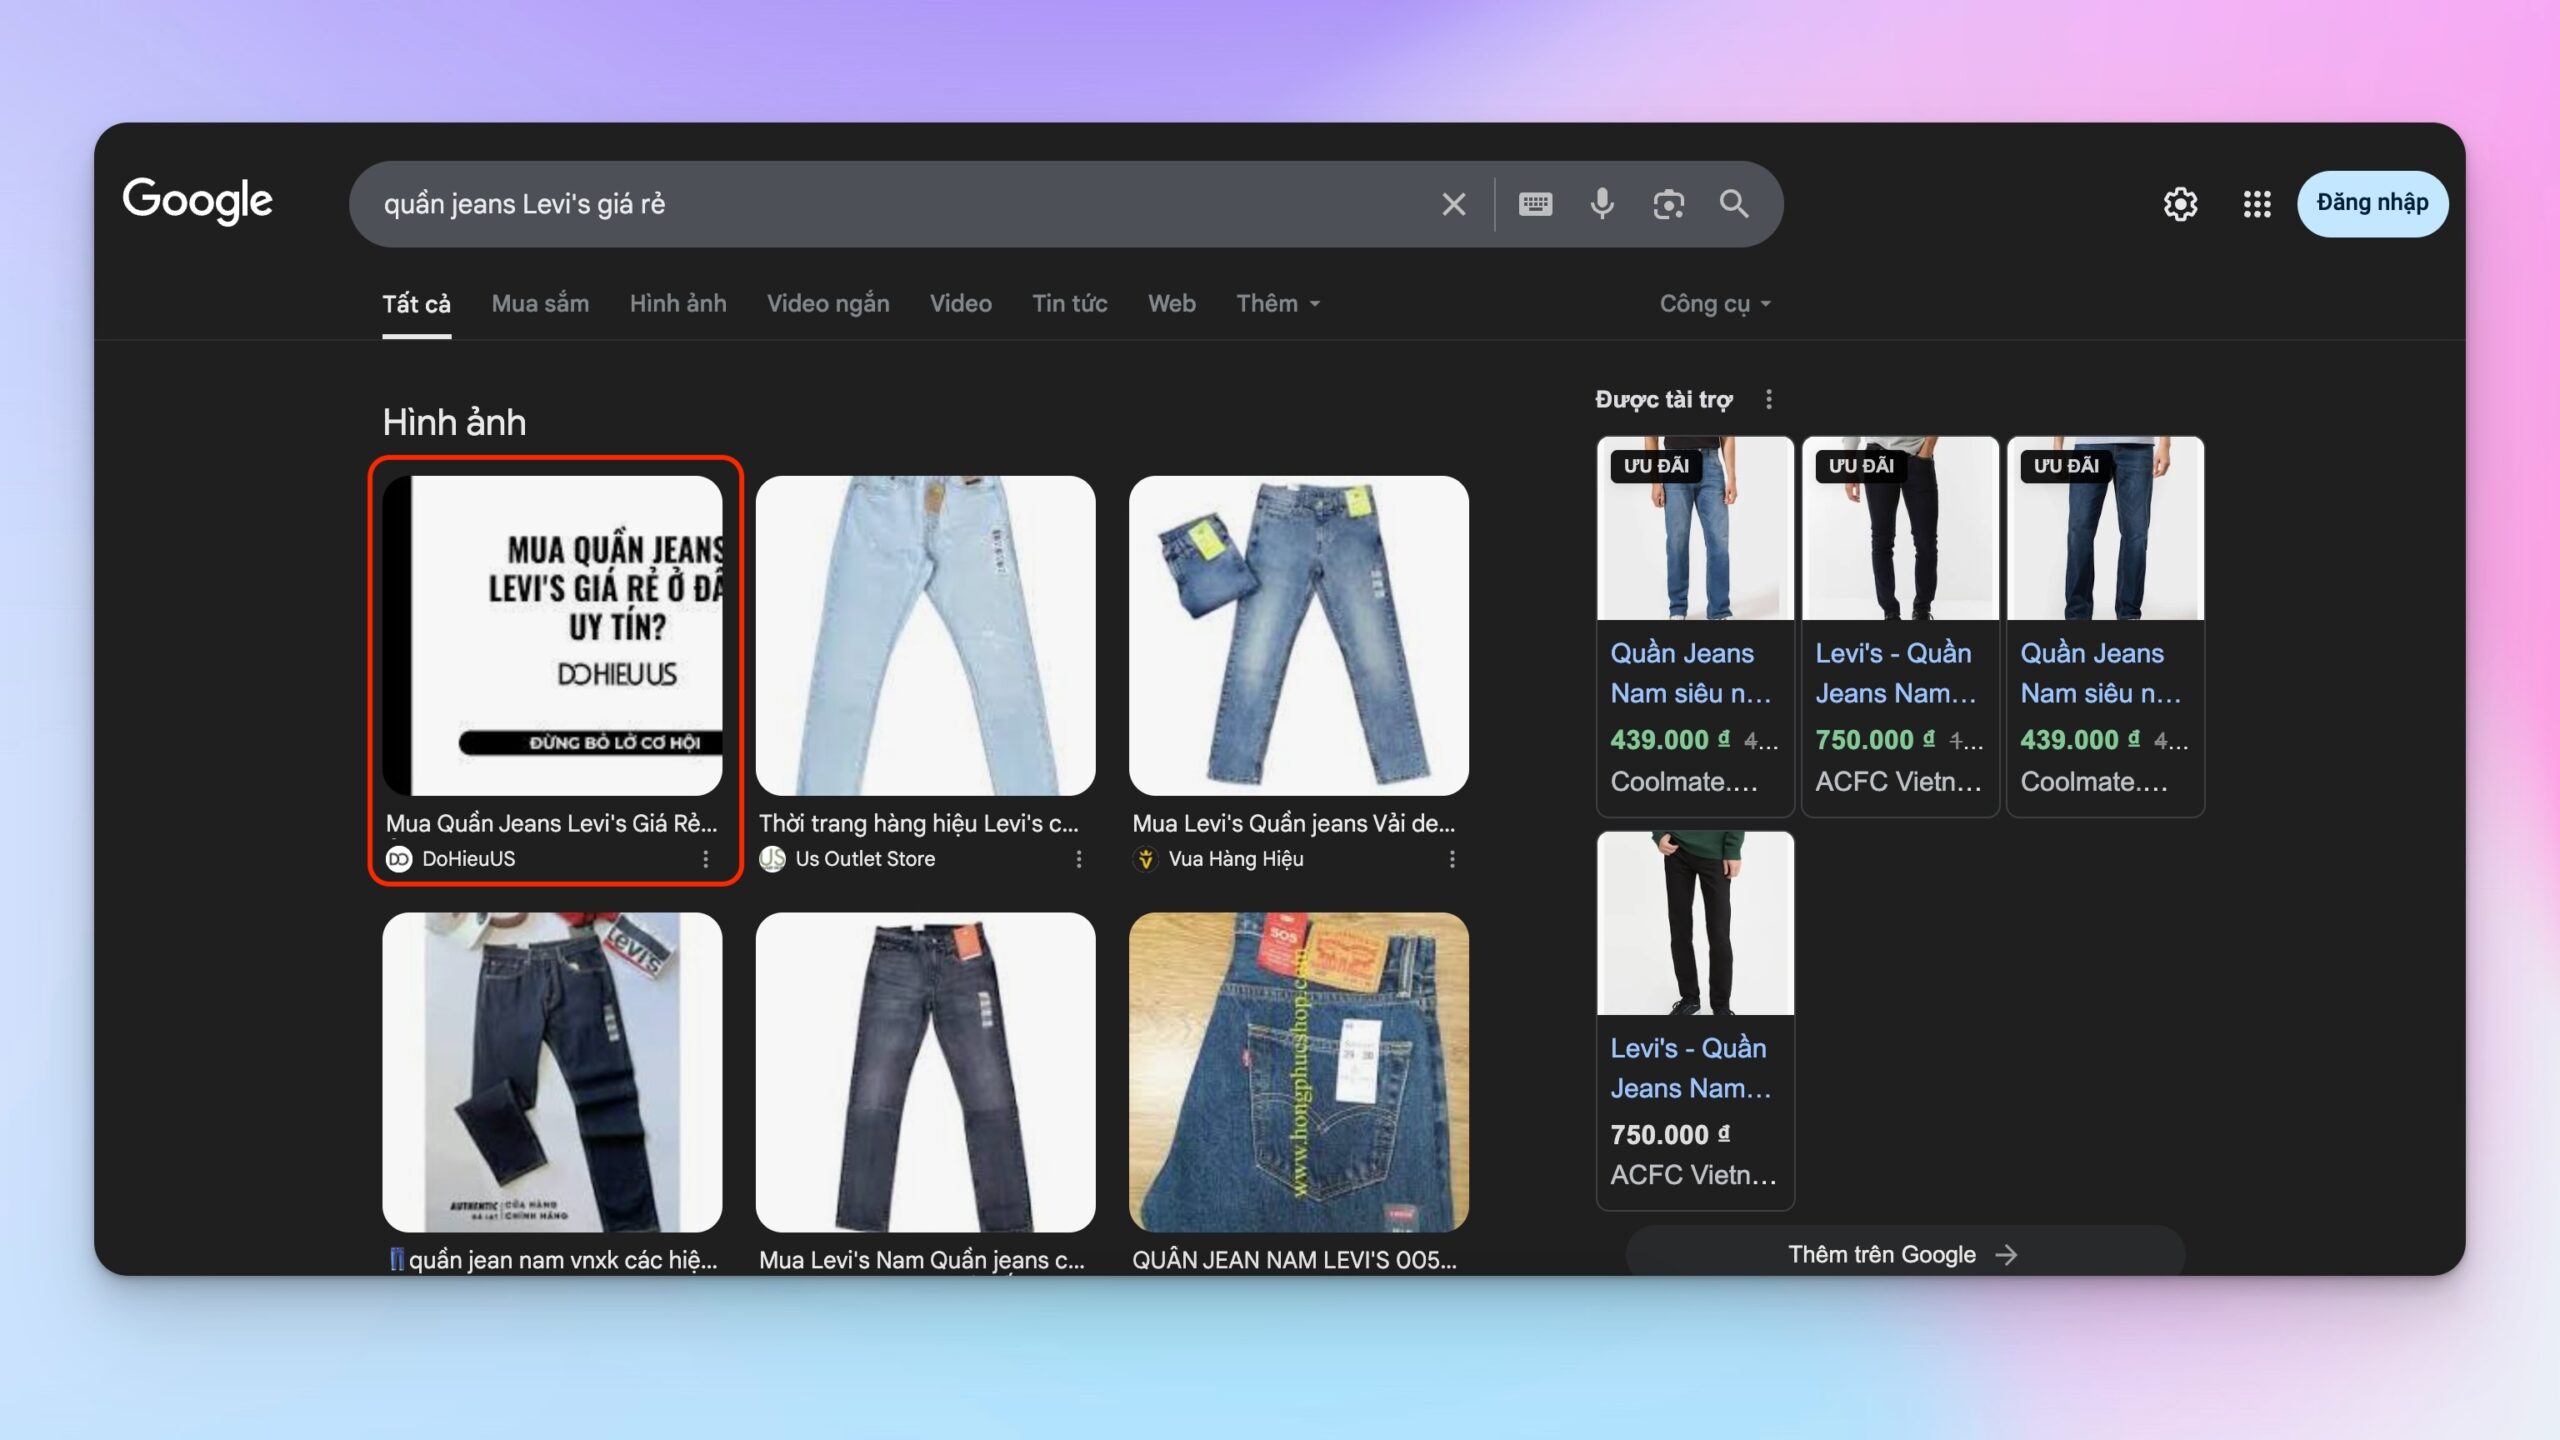The height and width of the screenshot is (1440, 2560).
Task: Click the first Quần Jeans Nam siêu n… ad title
Action: pos(1690,673)
